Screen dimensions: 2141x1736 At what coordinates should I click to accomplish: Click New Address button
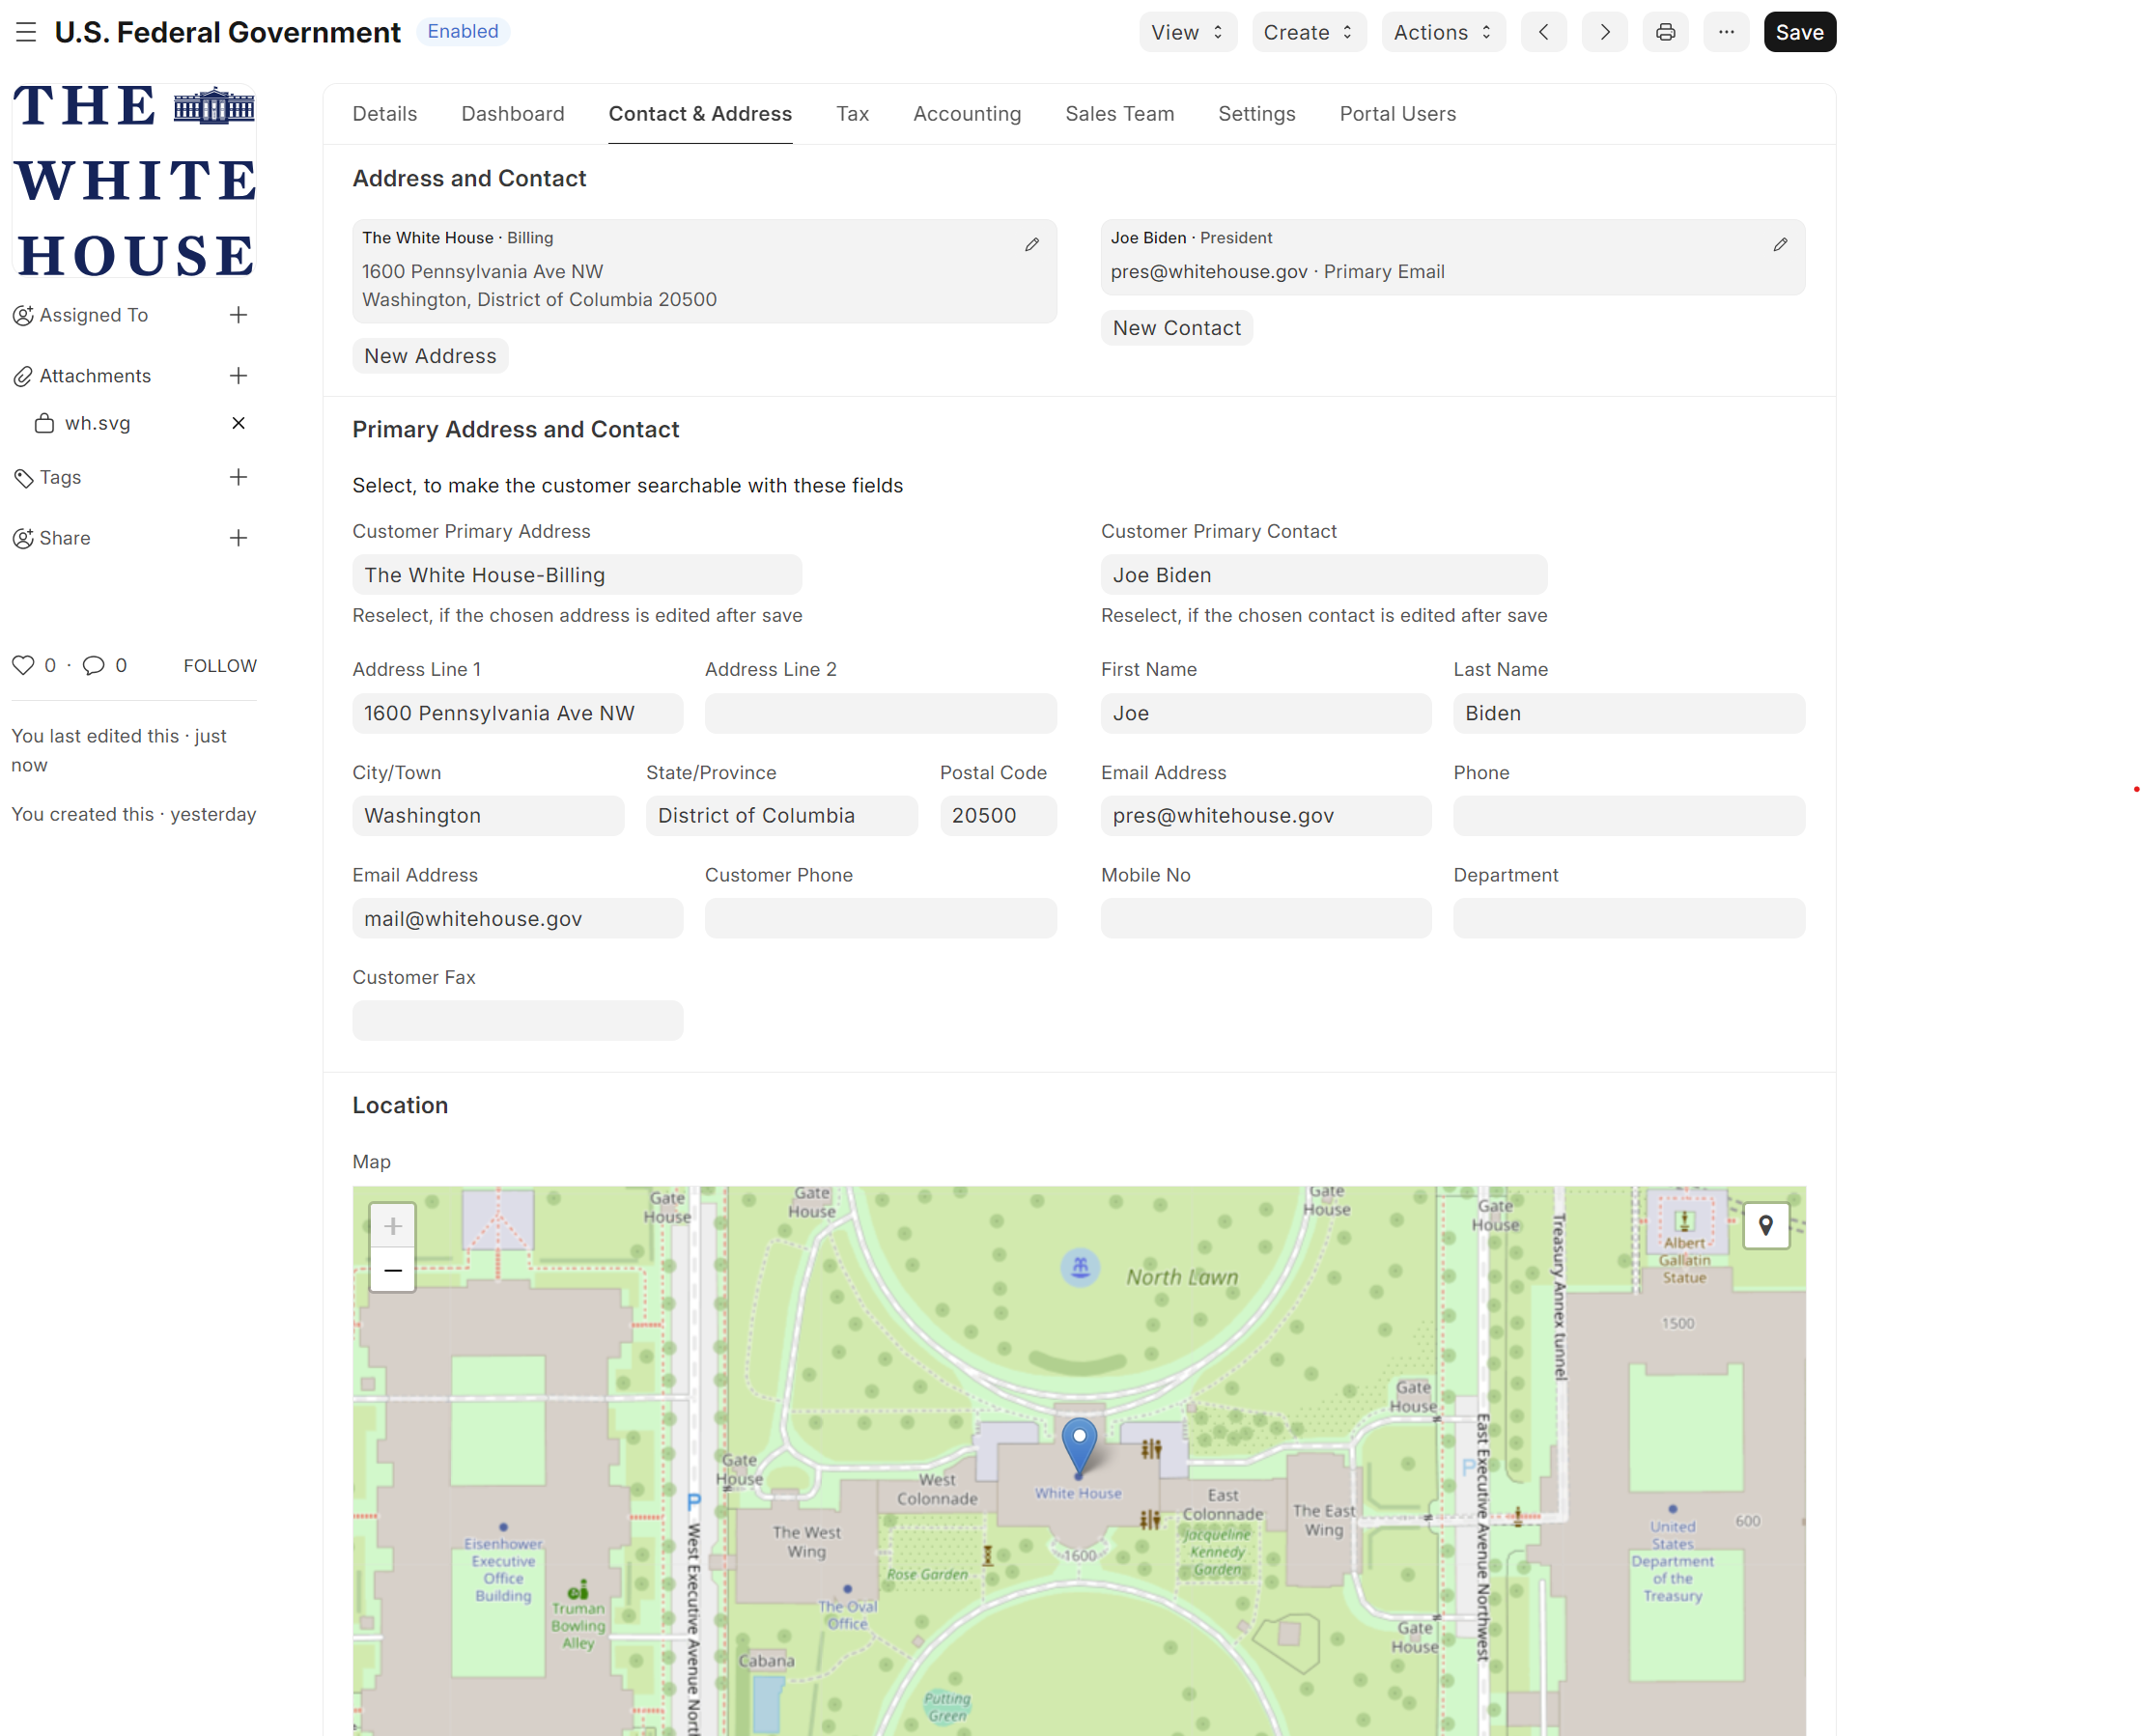point(430,356)
